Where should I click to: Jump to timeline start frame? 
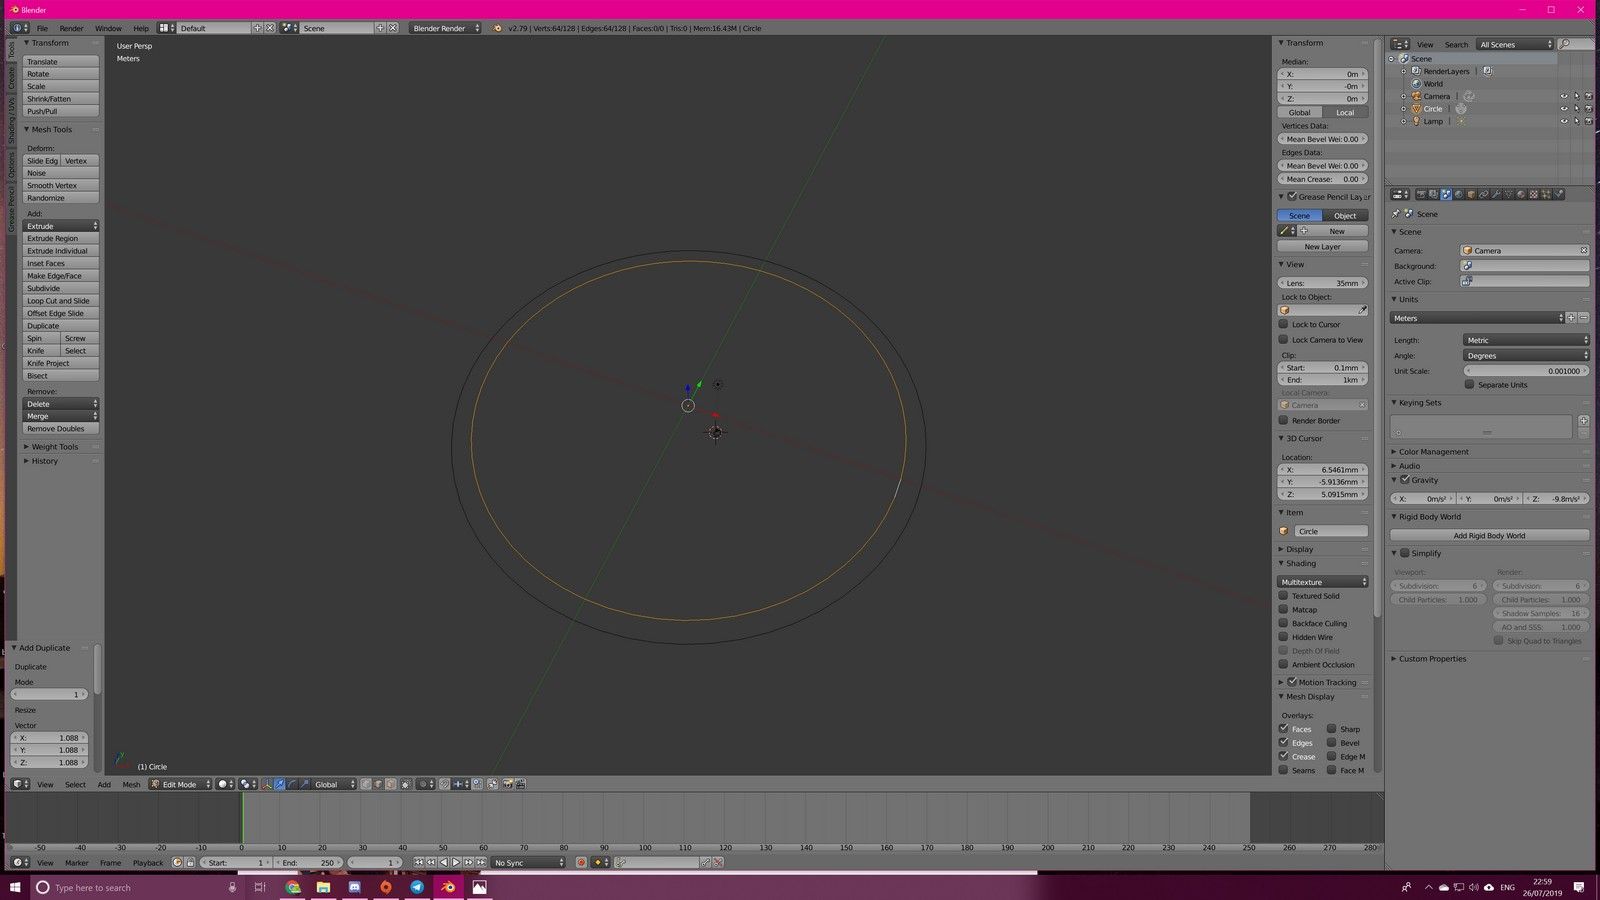click(419, 862)
